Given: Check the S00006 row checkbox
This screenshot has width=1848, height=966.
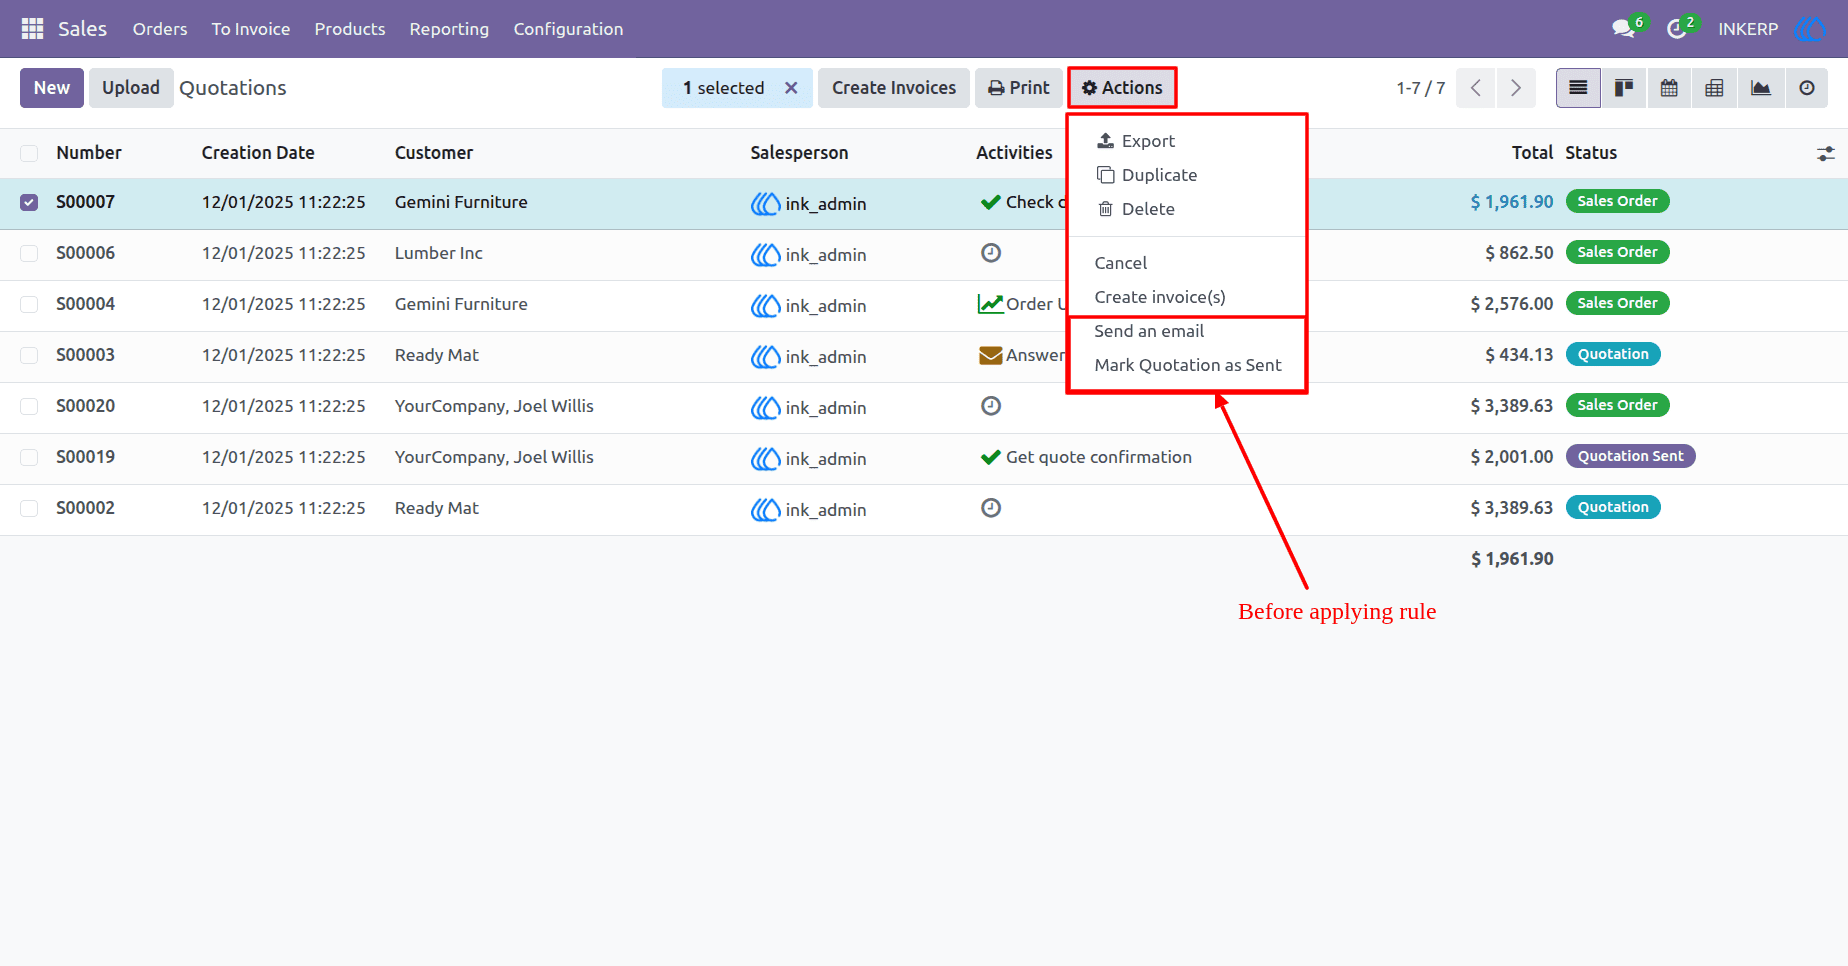Looking at the screenshot, I should [x=29, y=253].
